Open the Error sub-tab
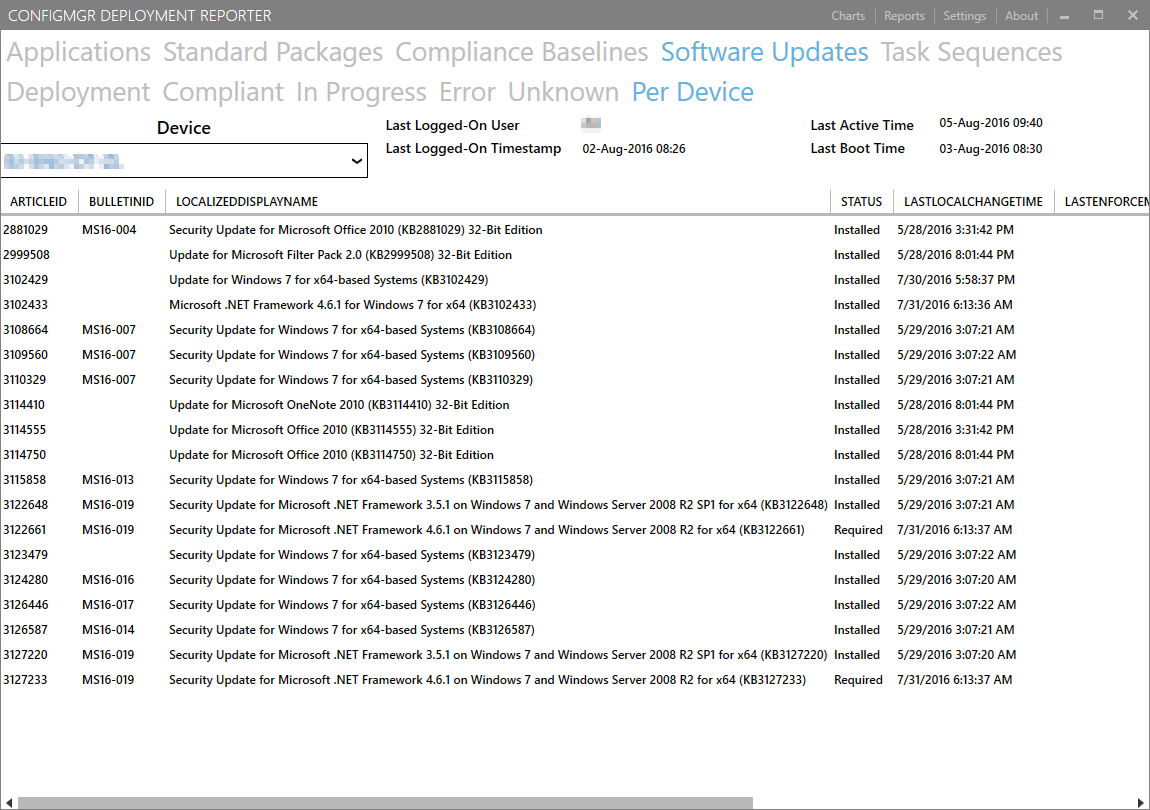 coord(467,92)
